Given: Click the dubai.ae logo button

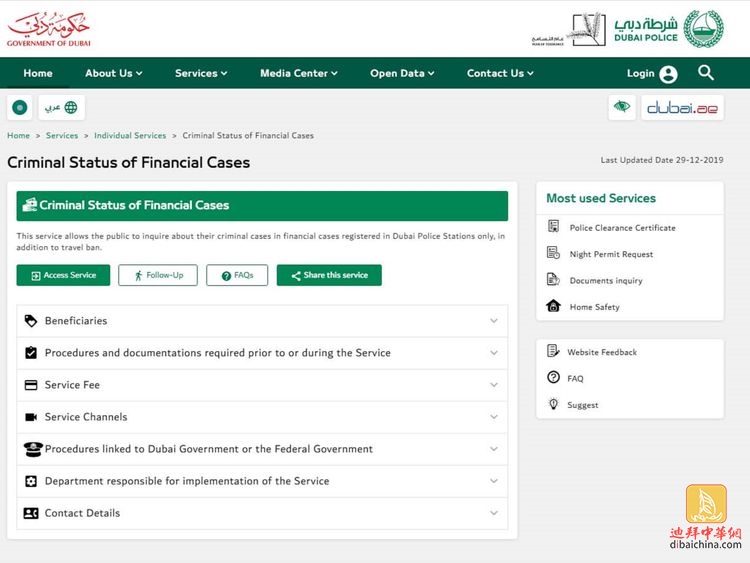Looking at the screenshot, I should coord(683,107).
